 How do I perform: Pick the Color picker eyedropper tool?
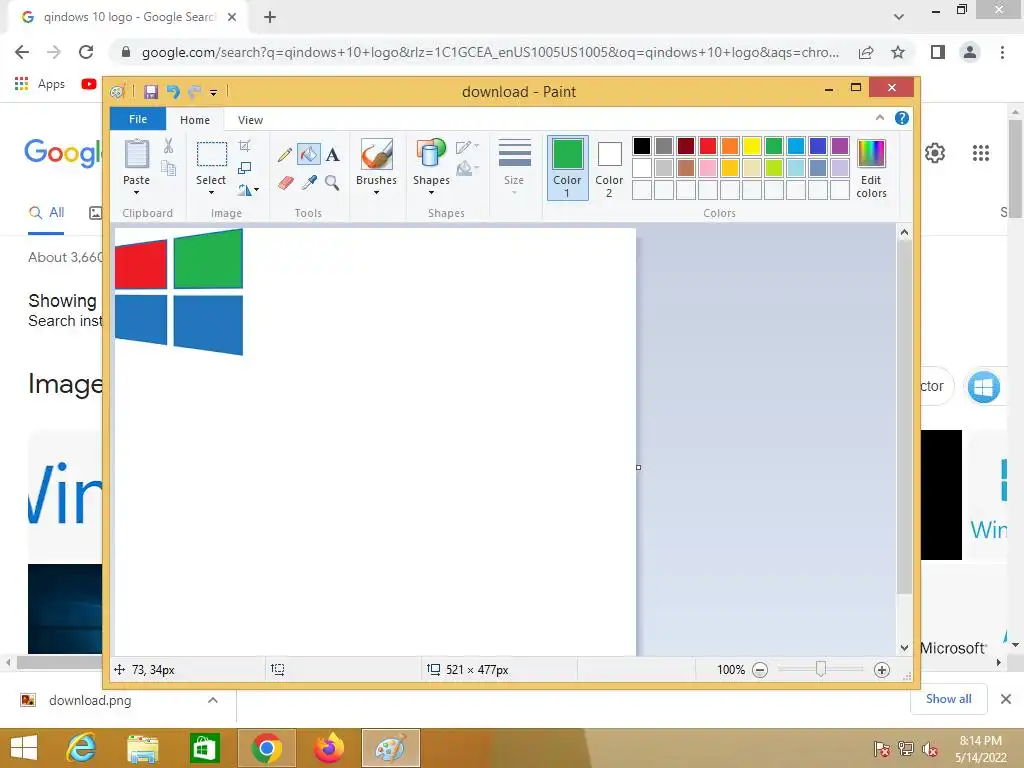tap(309, 182)
